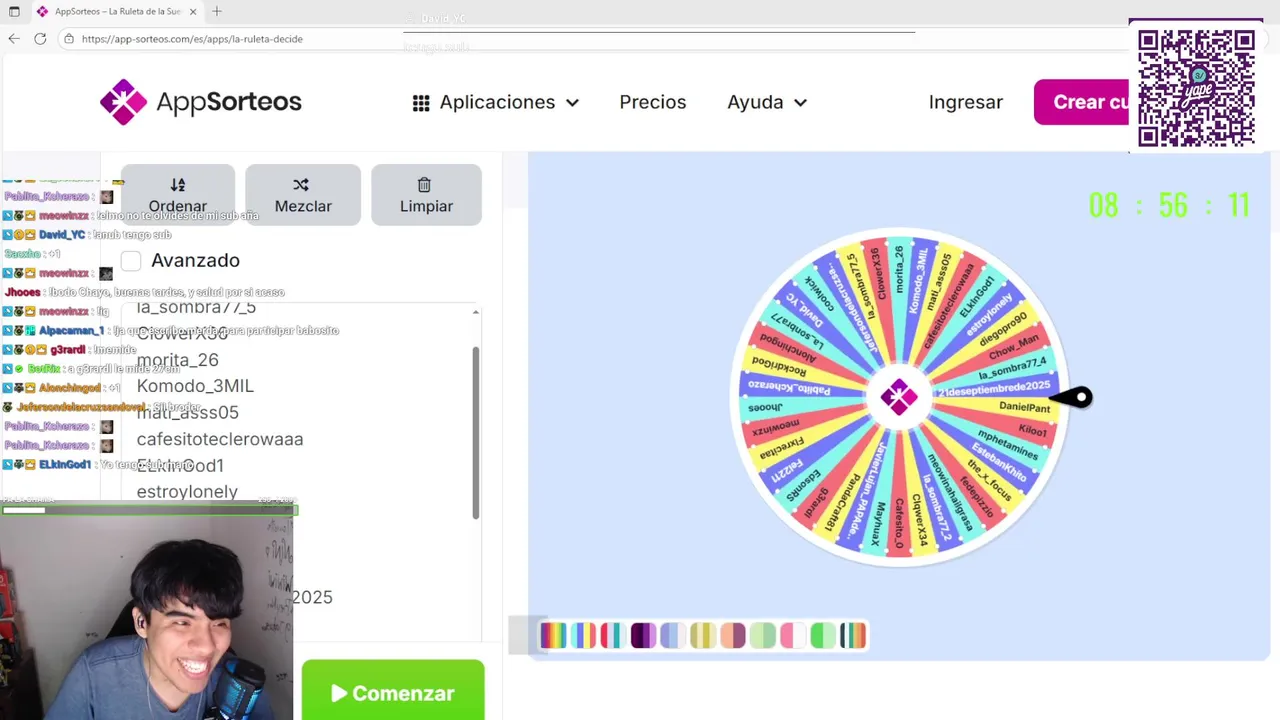
Task: Click the site info lock icon
Action: 68,39
